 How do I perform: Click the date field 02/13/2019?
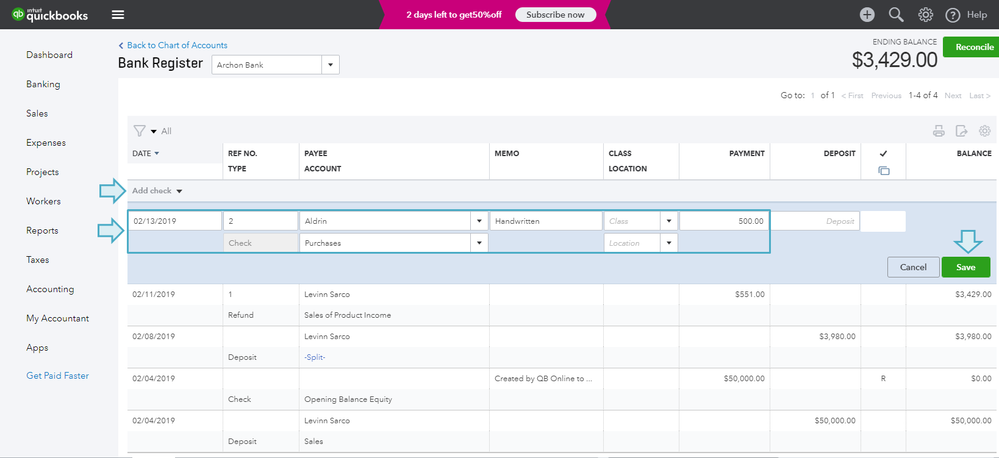click(x=175, y=221)
